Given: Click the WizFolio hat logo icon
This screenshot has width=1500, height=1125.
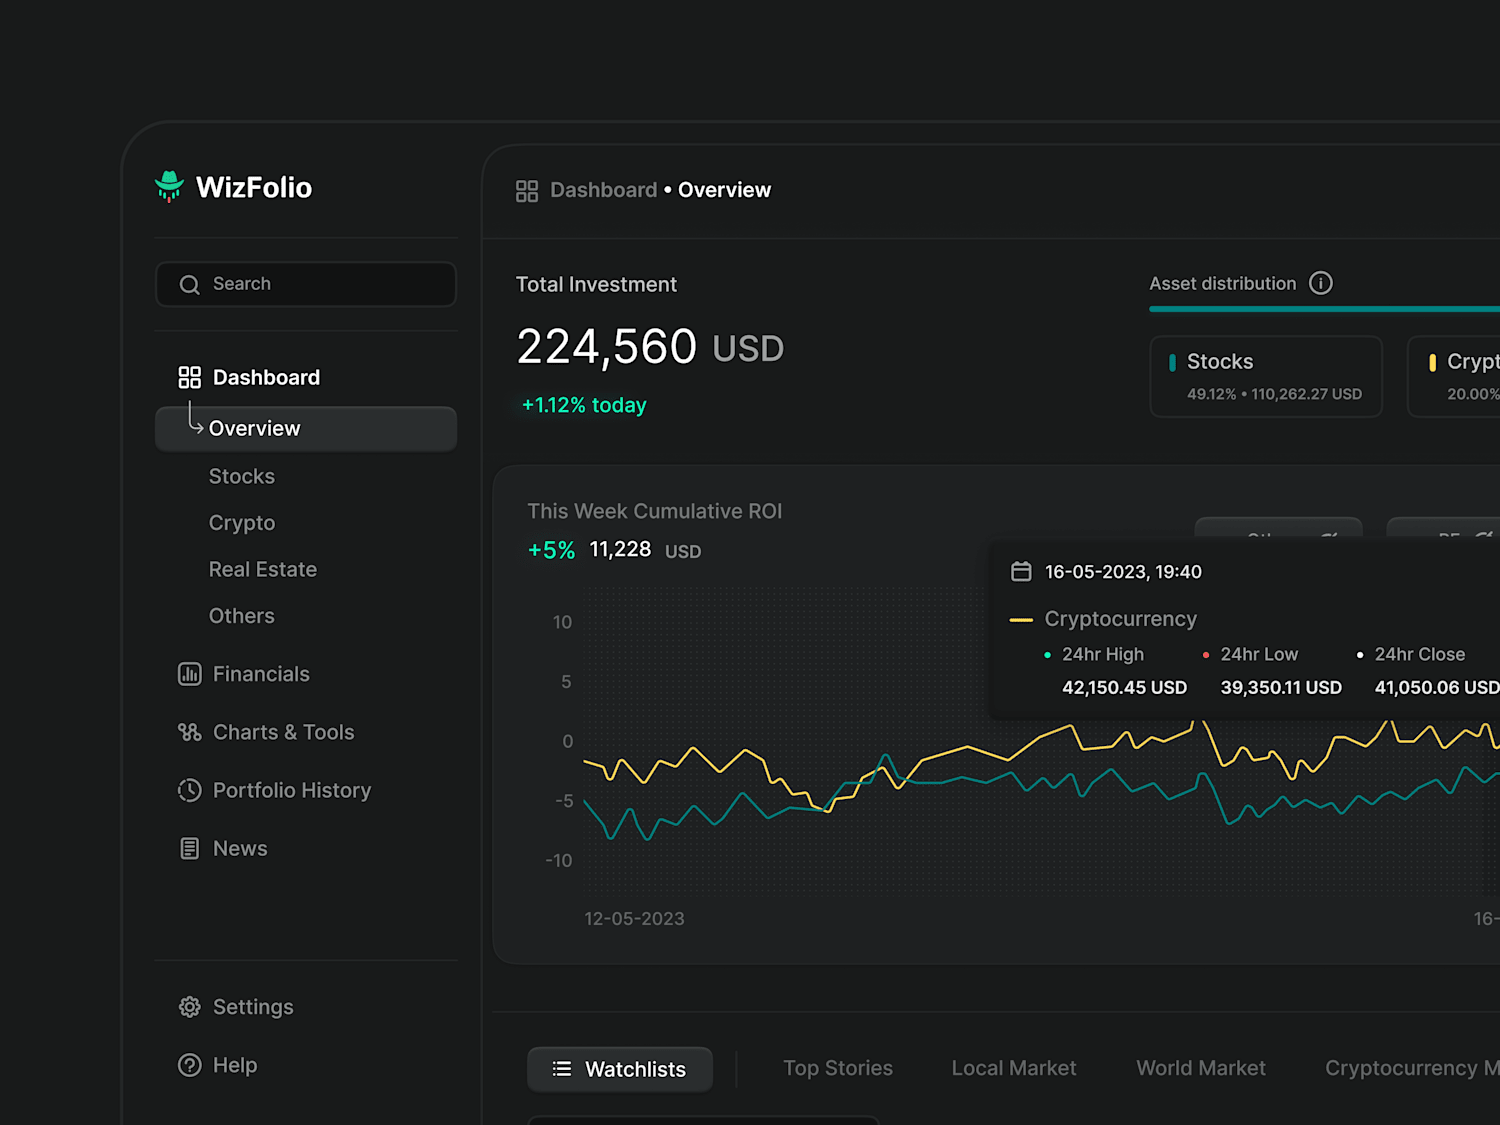Looking at the screenshot, I should click(169, 186).
